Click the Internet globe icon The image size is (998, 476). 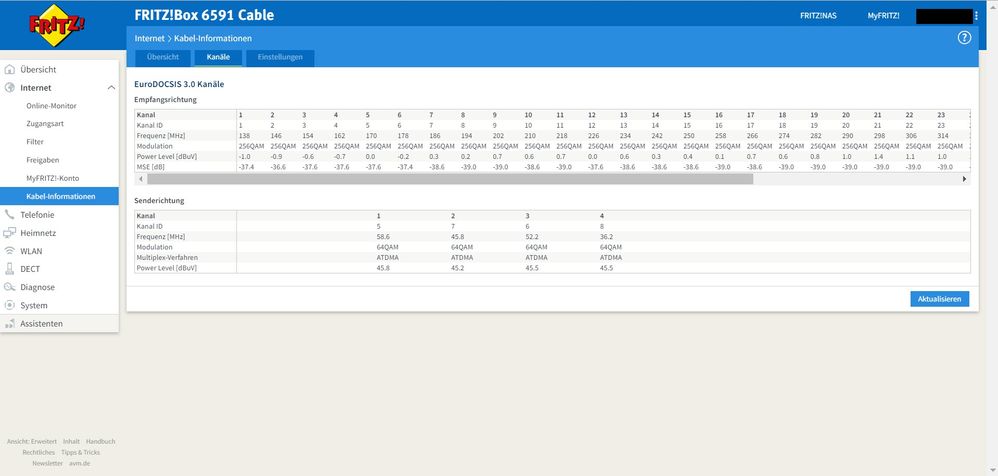[x=10, y=88]
